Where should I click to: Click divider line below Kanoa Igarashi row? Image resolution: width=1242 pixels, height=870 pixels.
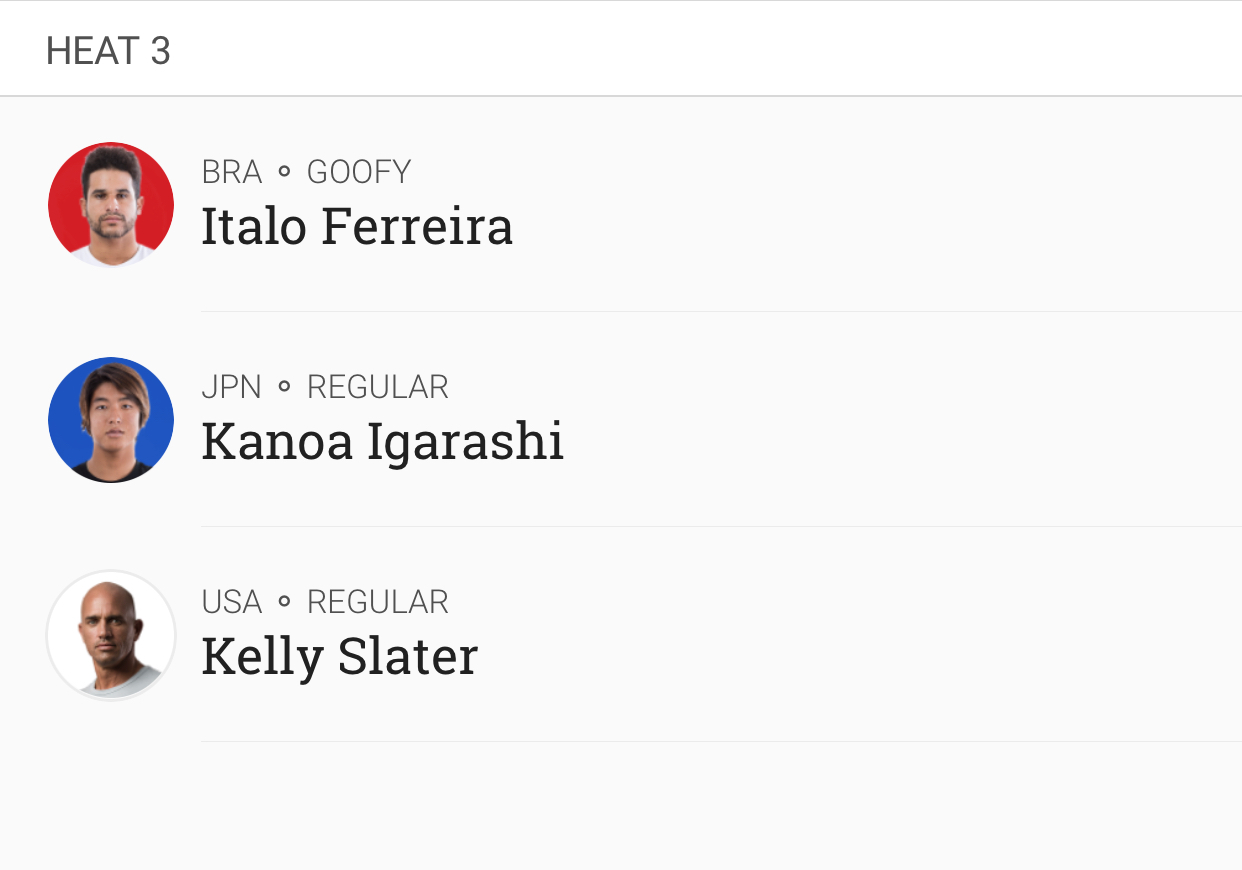720,526
